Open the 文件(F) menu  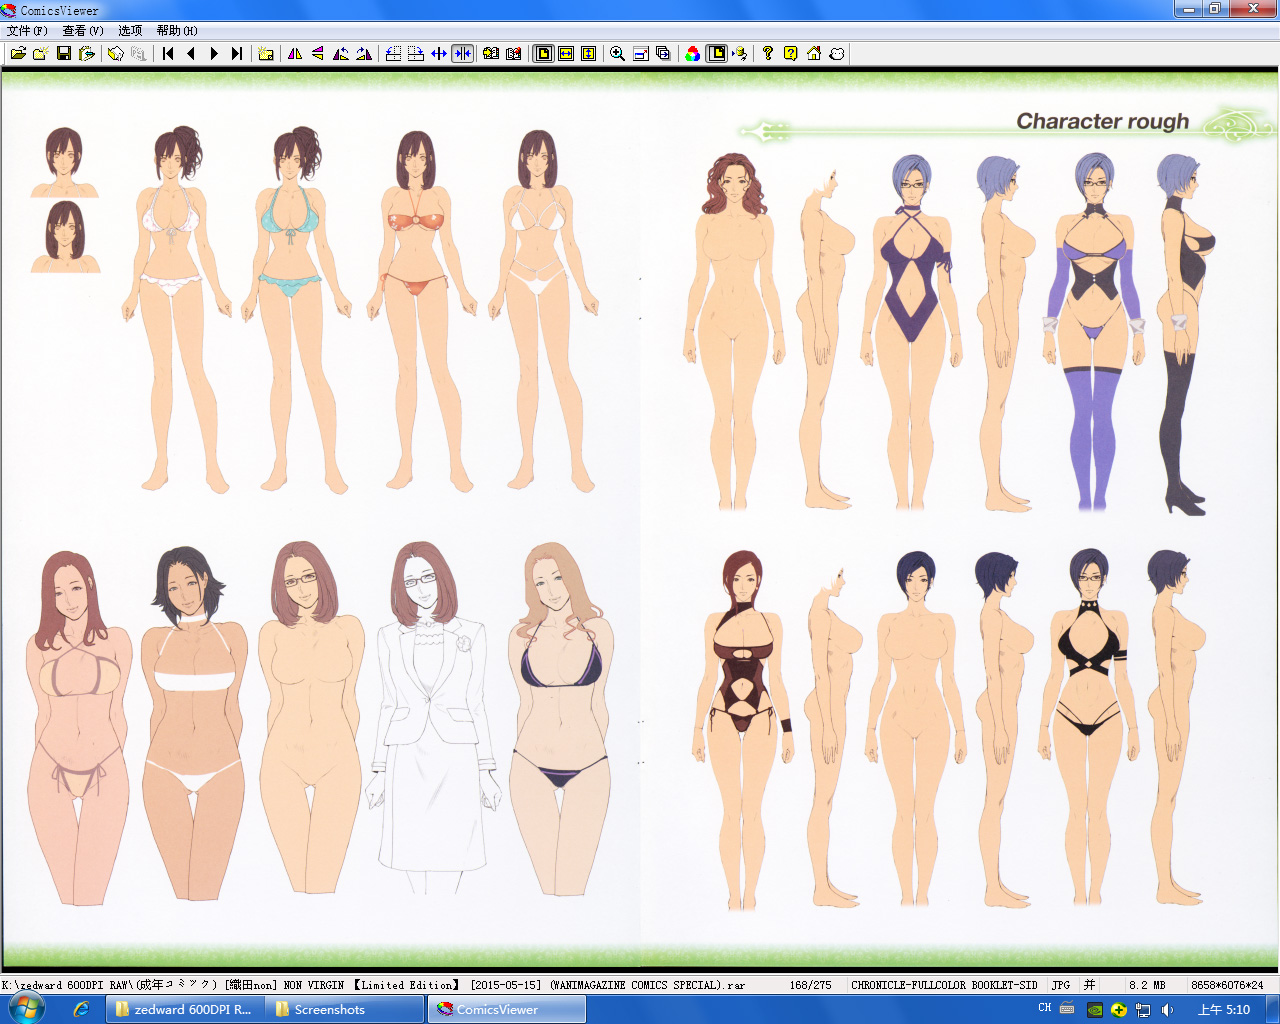pyautogui.click(x=27, y=31)
